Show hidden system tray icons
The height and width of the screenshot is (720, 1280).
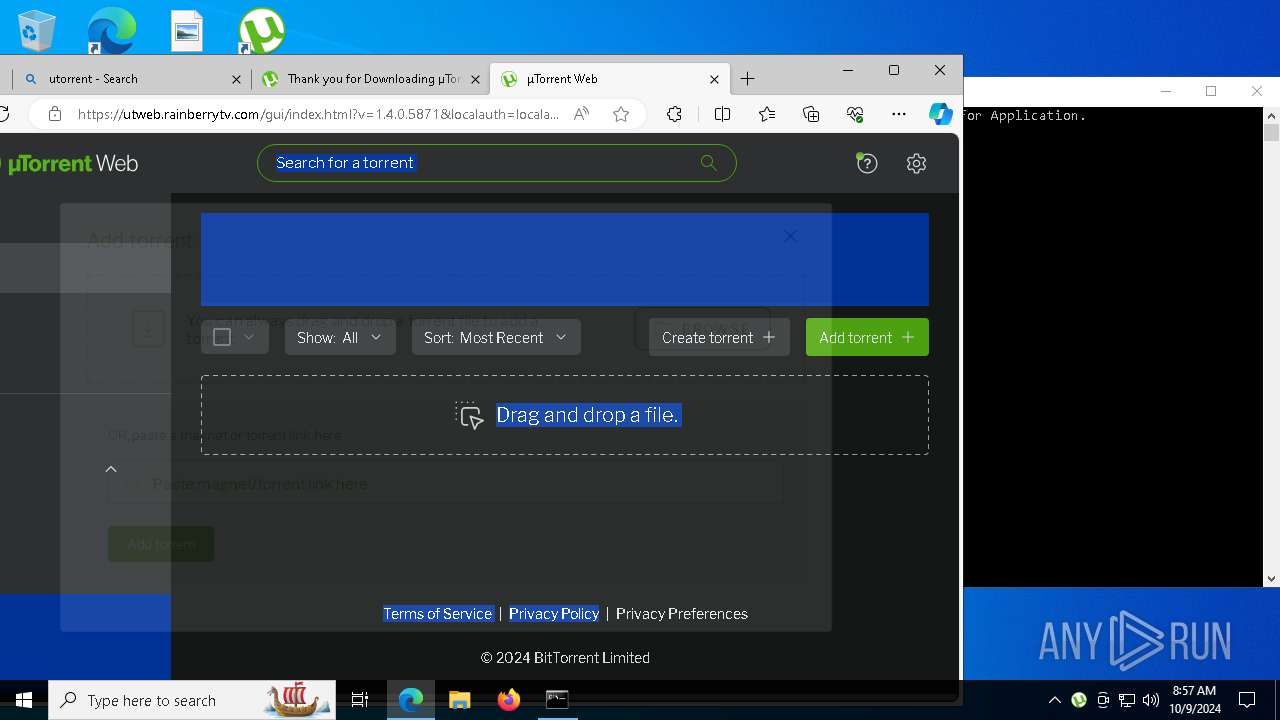pyautogui.click(x=1054, y=700)
